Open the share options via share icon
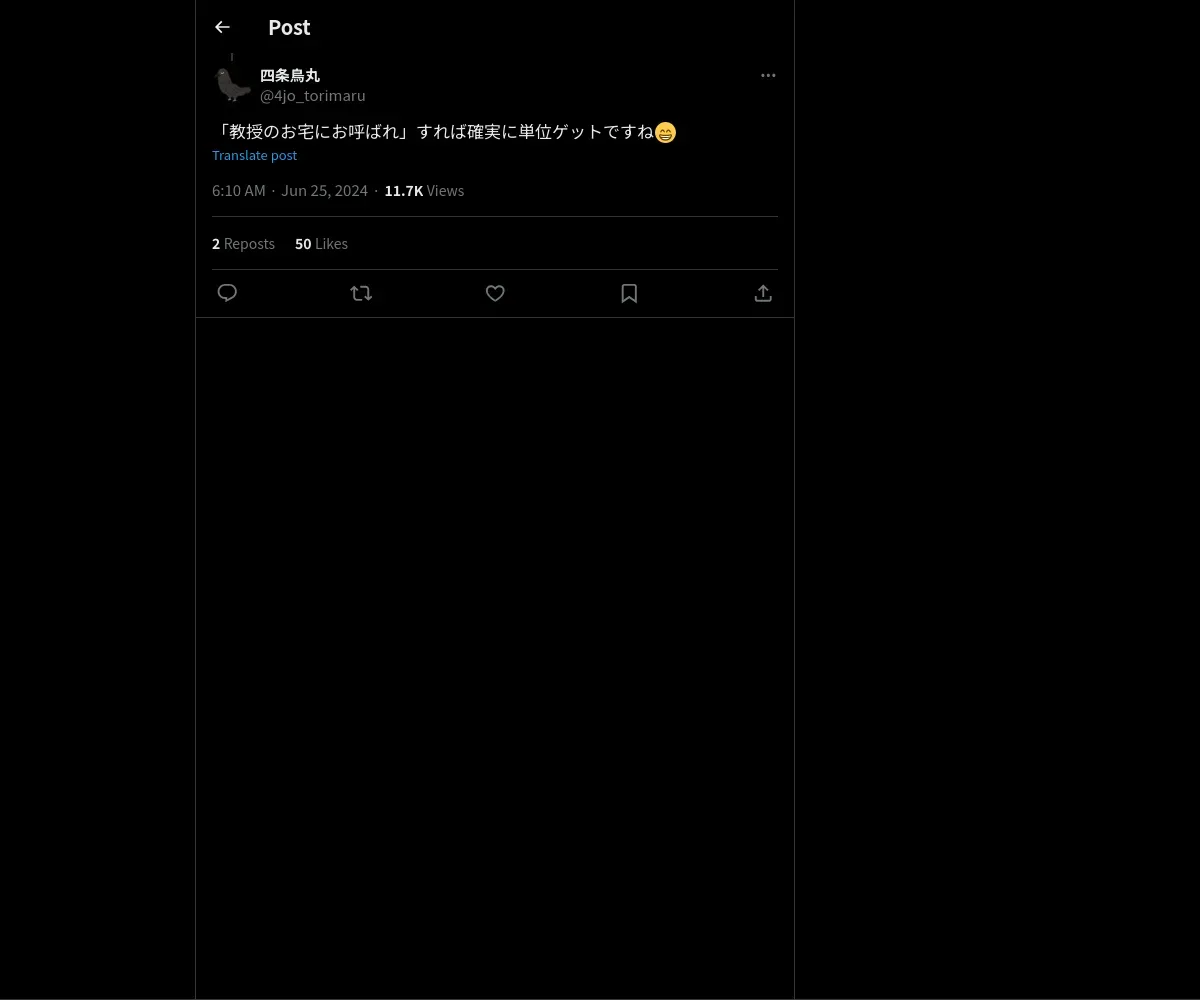 pos(763,293)
